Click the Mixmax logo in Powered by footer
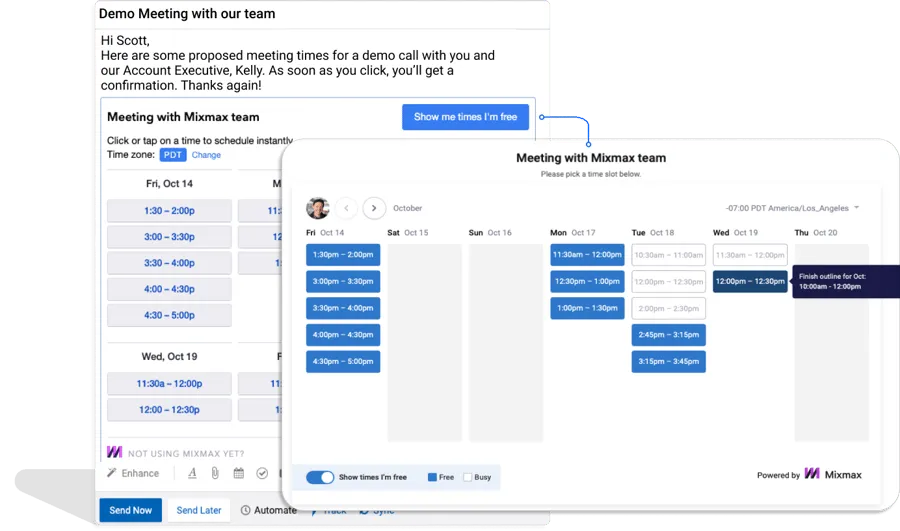Image resolution: width=900 pixels, height=531 pixels. (812, 474)
